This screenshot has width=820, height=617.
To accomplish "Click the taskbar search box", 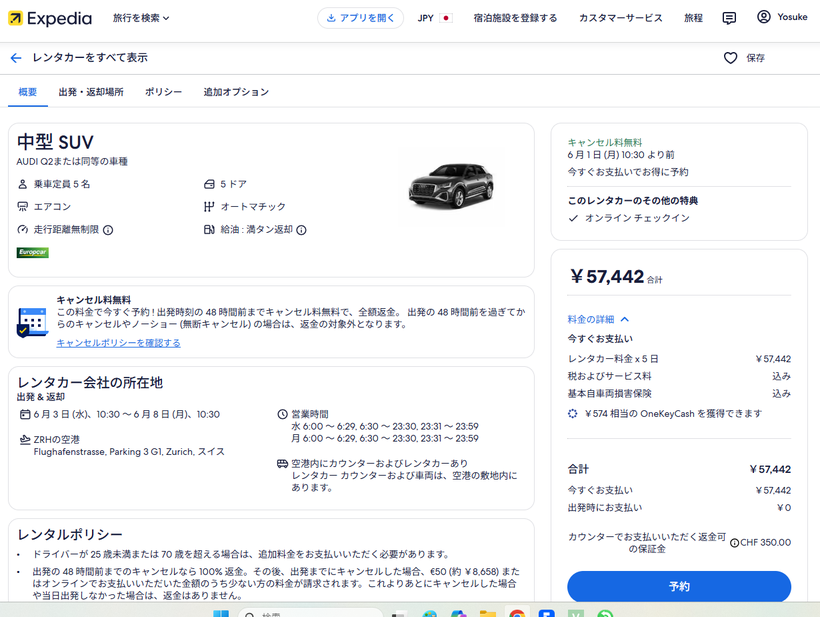I will tap(311, 613).
